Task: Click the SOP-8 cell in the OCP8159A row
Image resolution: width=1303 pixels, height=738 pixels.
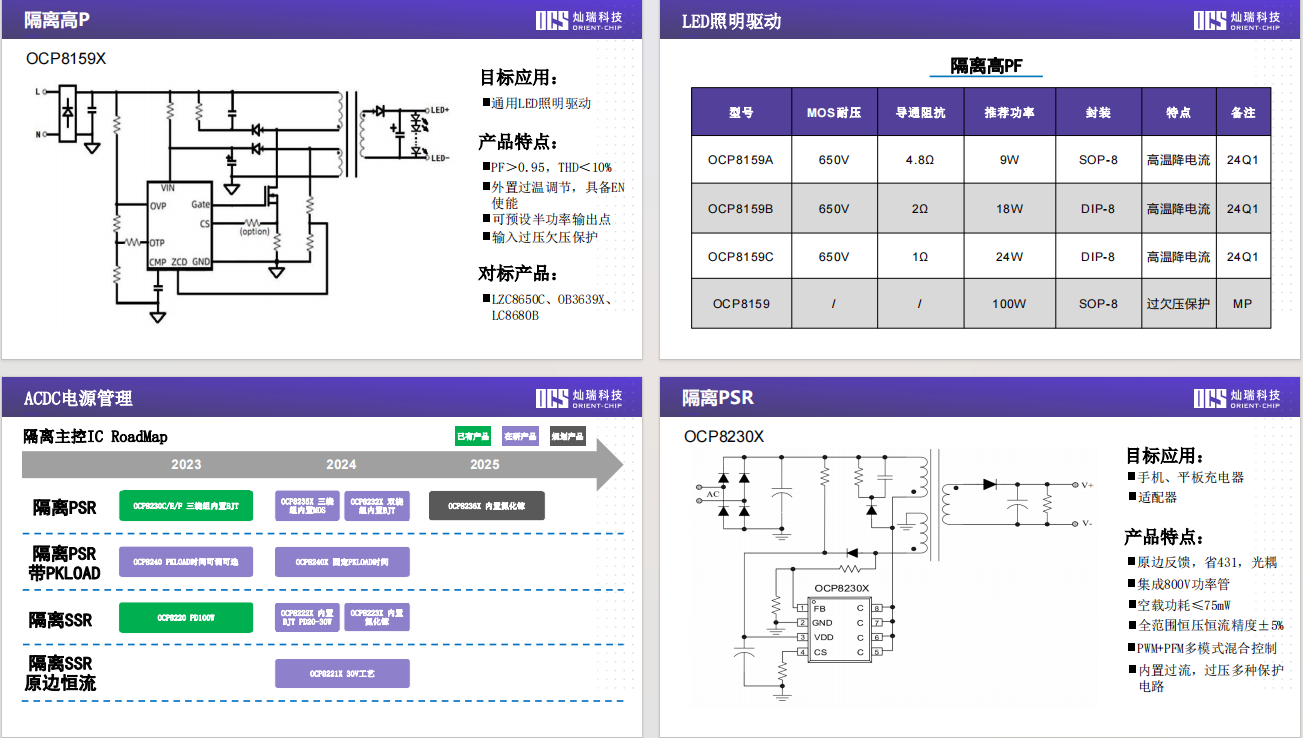Action: pyautogui.click(x=1098, y=160)
